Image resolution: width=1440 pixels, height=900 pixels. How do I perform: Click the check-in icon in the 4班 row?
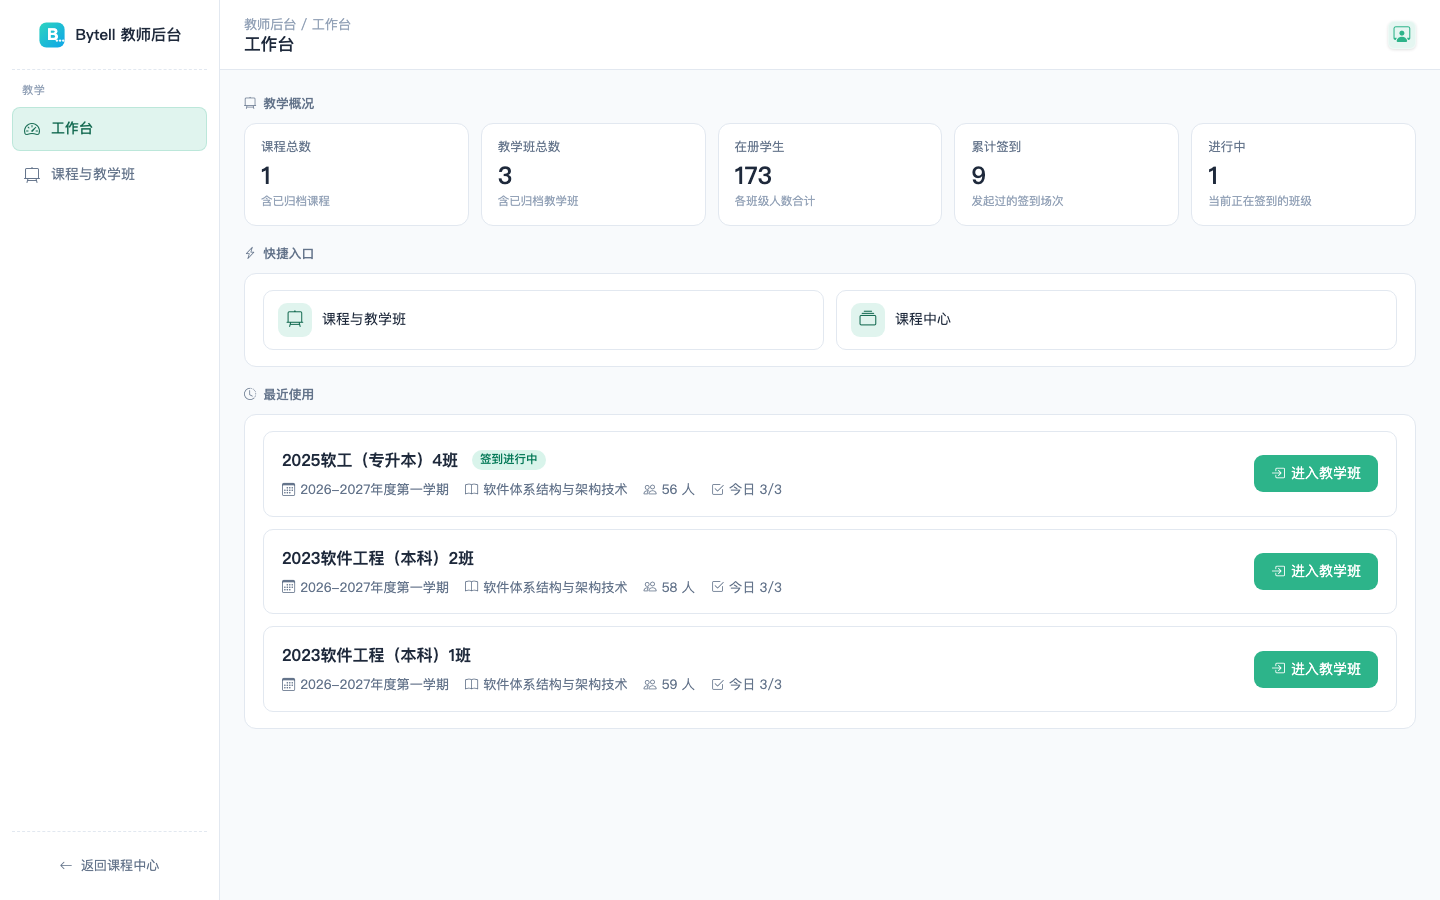click(x=717, y=490)
